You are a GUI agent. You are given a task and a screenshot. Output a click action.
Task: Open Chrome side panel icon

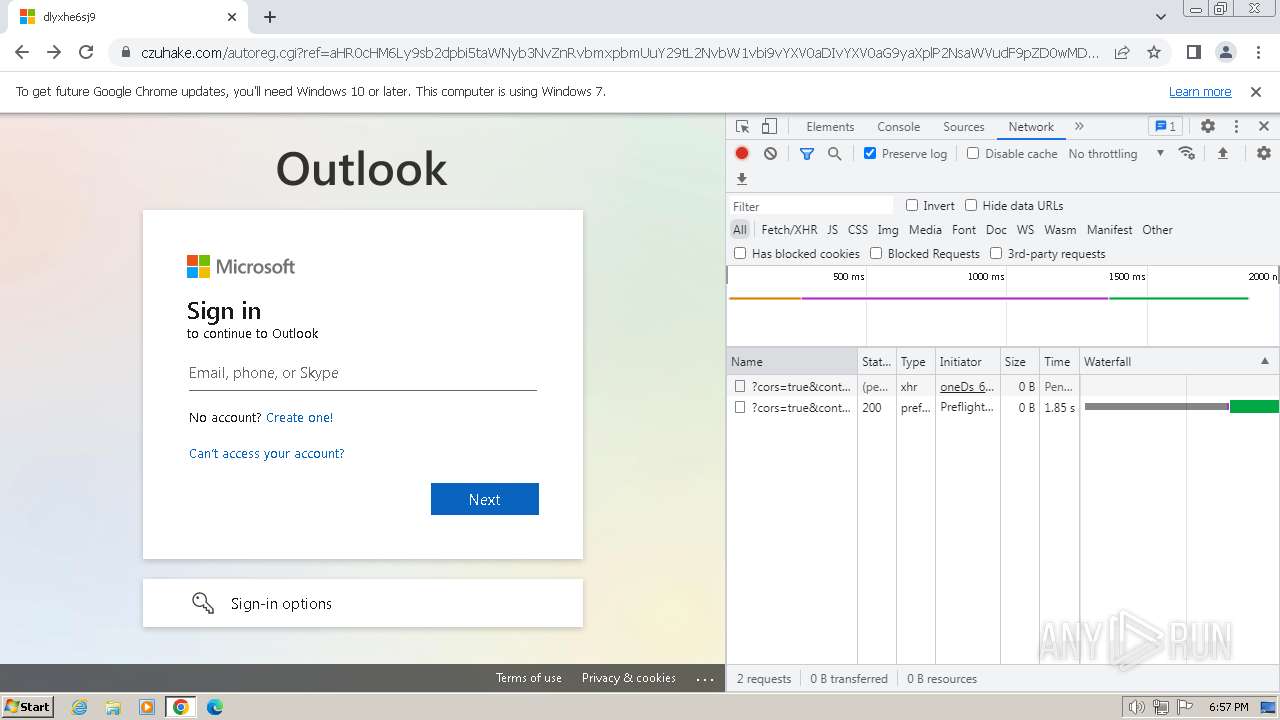(1193, 53)
